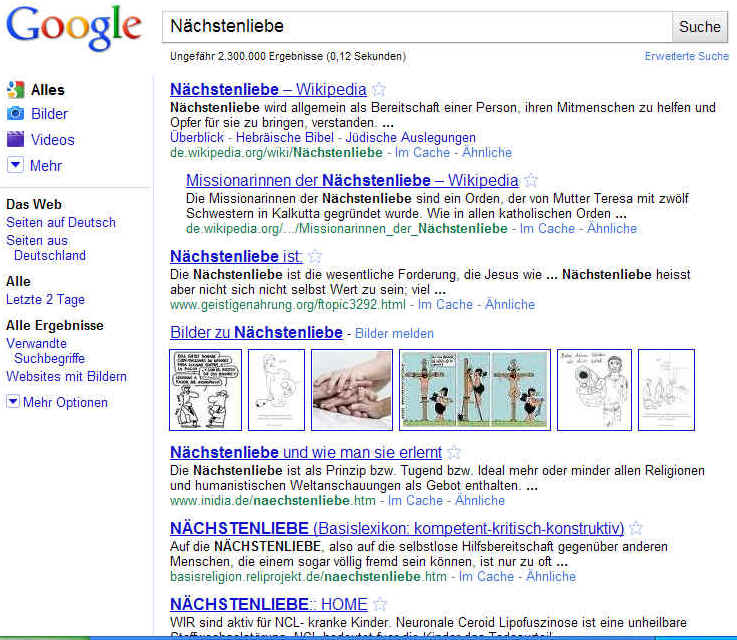The image size is (737, 640).
Task: Open the Hebräische Bibel sitelink
Action: pos(285,137)
